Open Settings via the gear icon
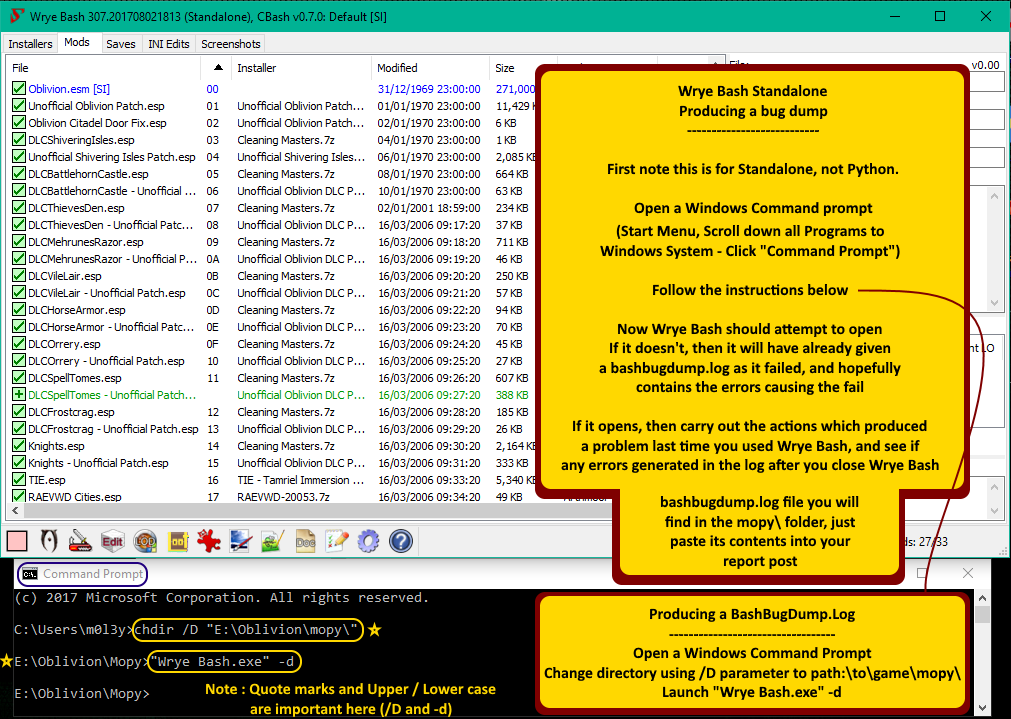 point(369,542)
